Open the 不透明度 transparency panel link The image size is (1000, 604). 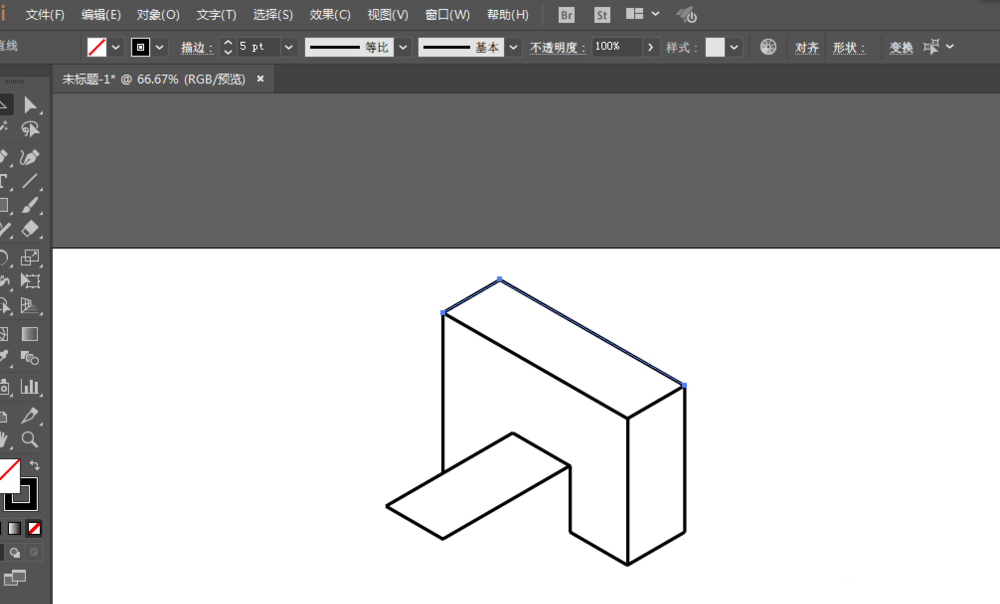pos(558,47)
